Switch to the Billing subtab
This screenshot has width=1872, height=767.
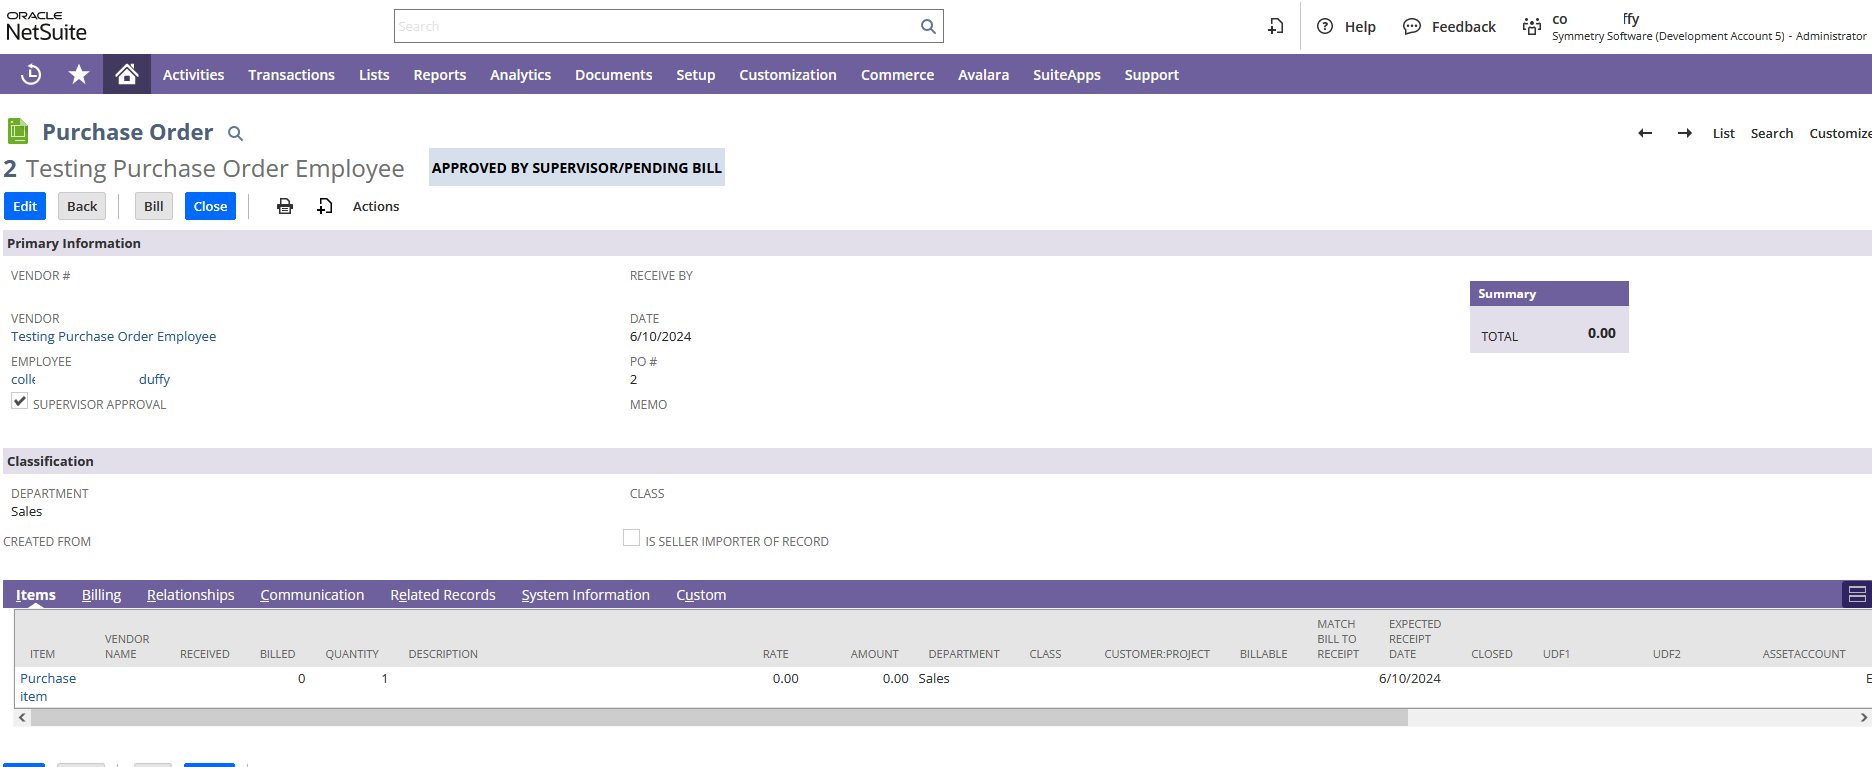[x=101, y=594]
